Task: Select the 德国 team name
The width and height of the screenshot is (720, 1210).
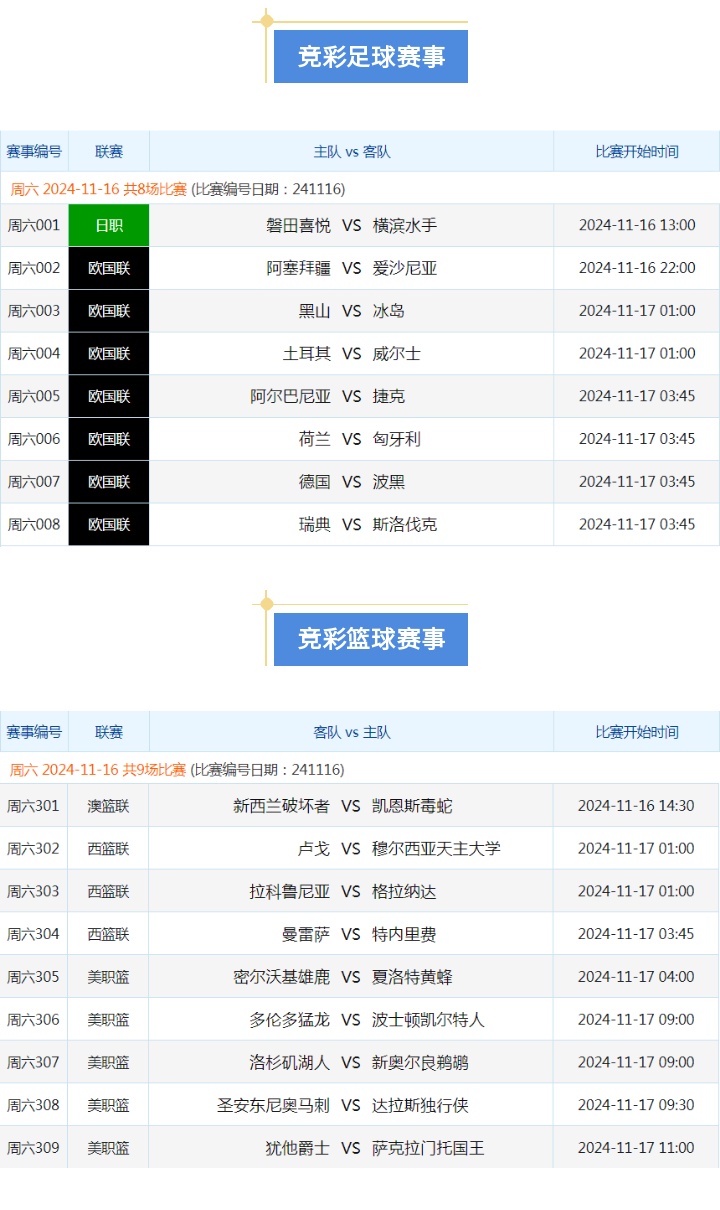Action: point(314,482)
